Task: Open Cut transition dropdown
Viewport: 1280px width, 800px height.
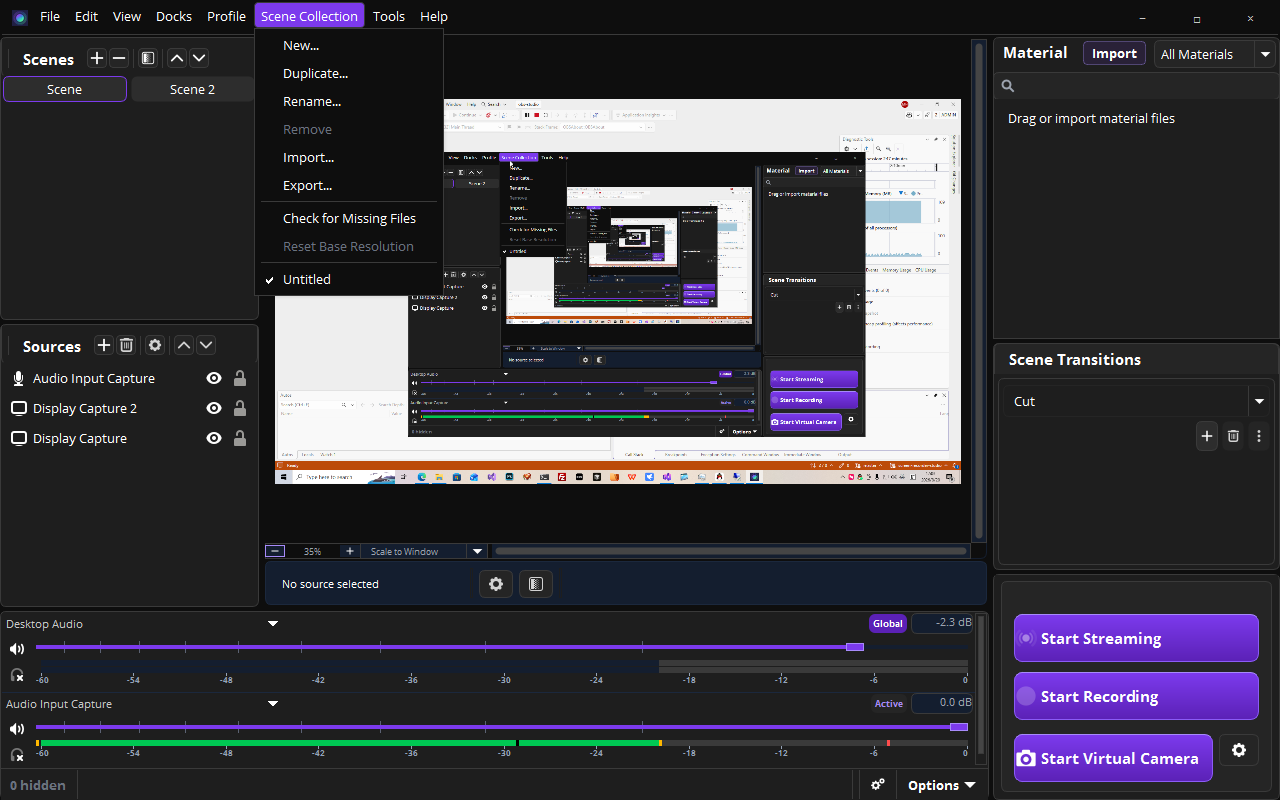Action: coord(1137,401)
